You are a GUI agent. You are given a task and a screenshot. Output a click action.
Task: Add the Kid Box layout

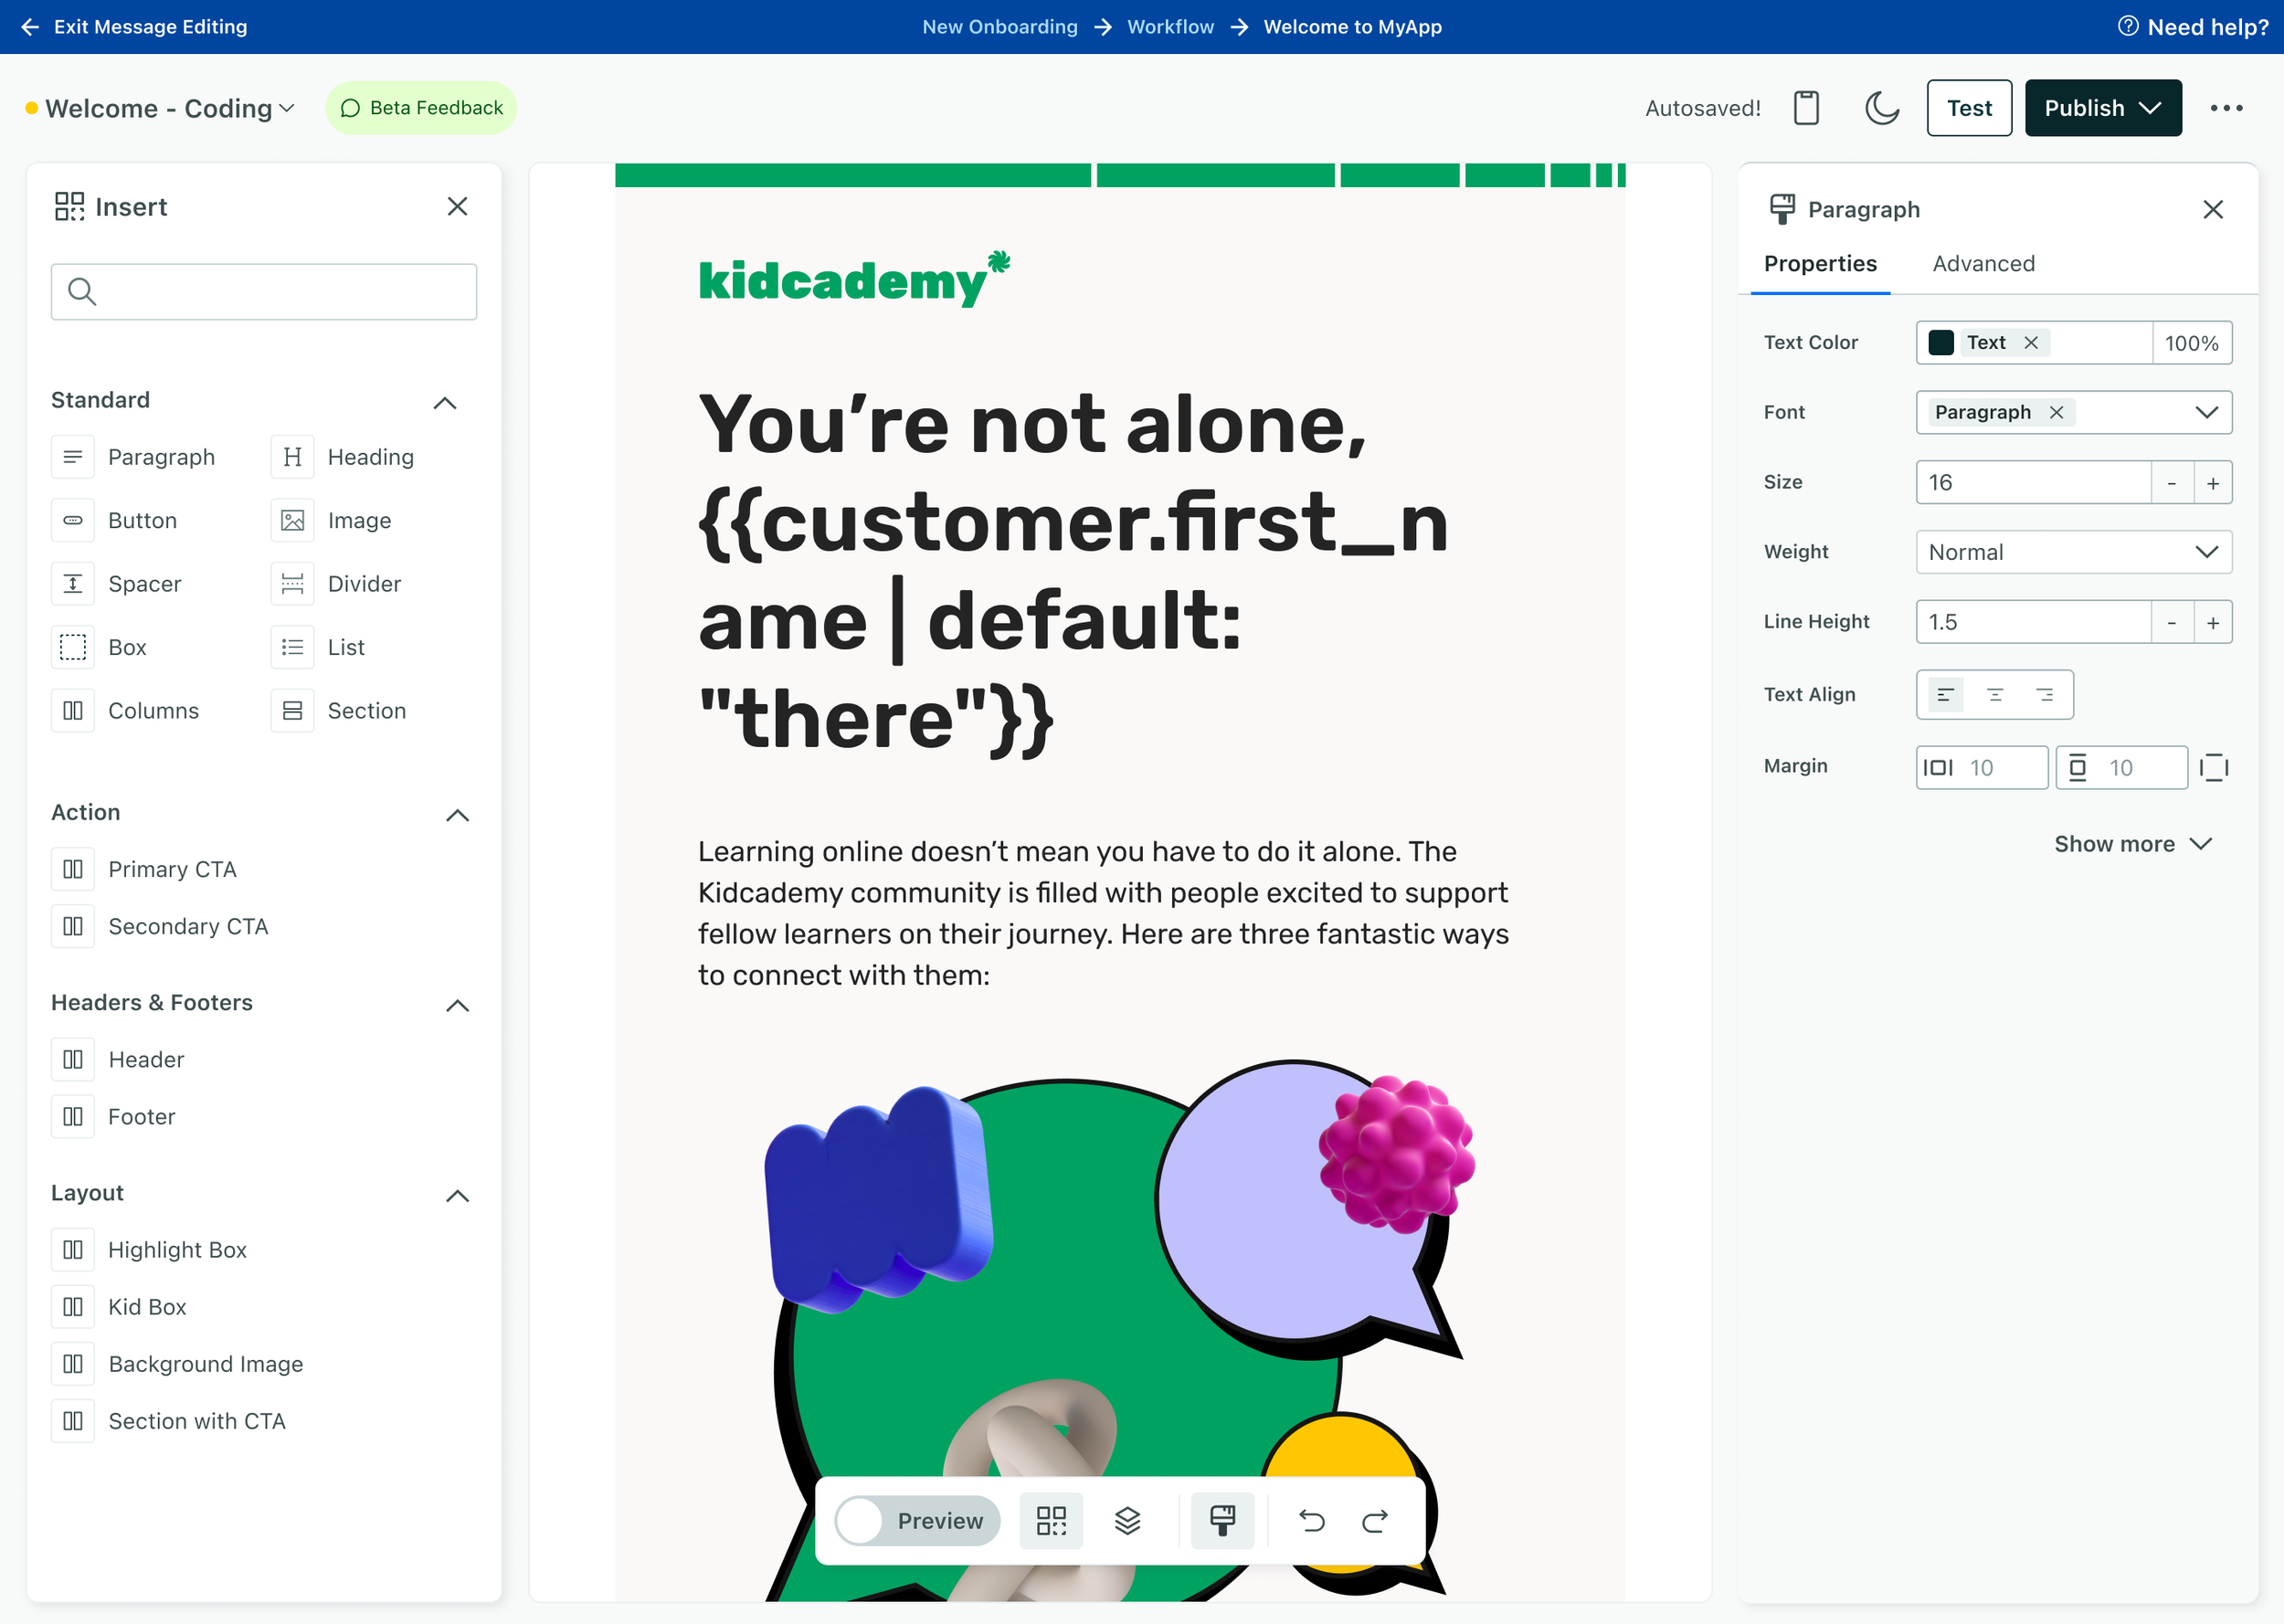coord(120,1306)
